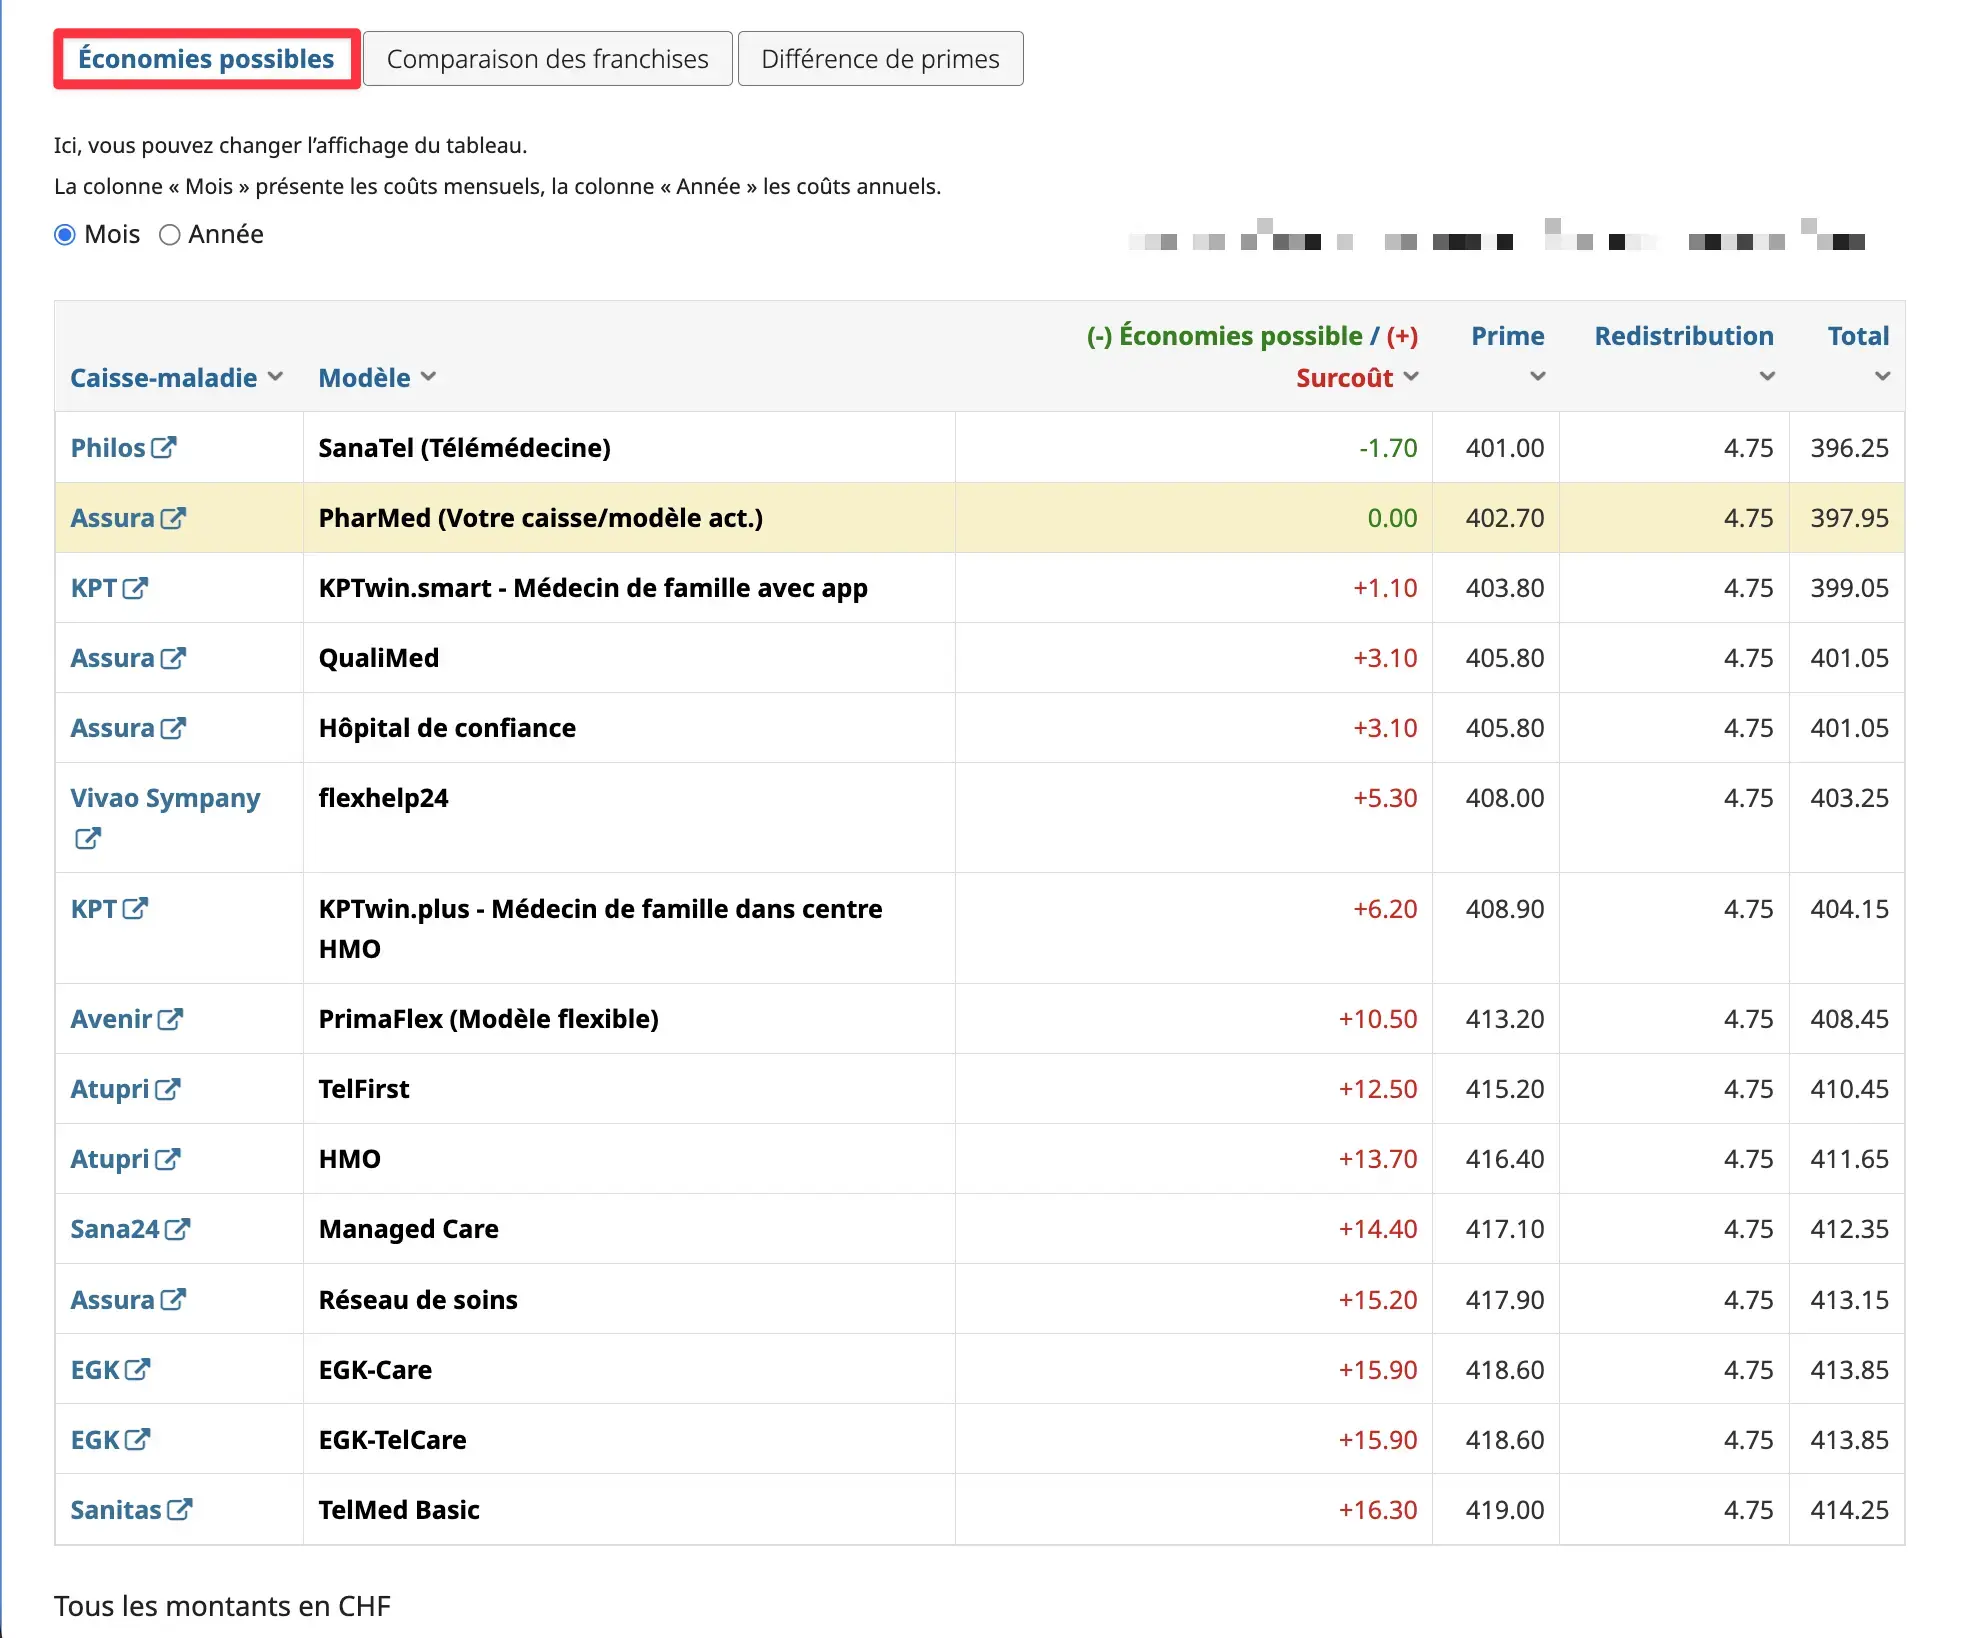Open external link icon next to Sana24
1968x1638 pixels.
(x=177, y=1228)
